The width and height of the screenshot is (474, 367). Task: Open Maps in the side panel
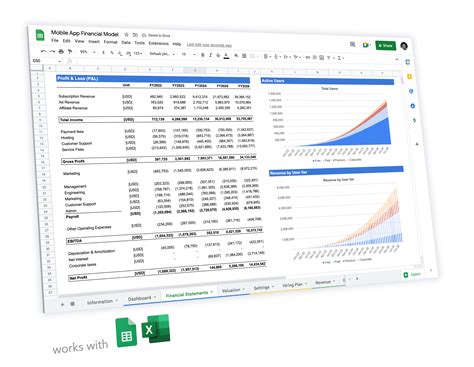[x=414, y=120]
